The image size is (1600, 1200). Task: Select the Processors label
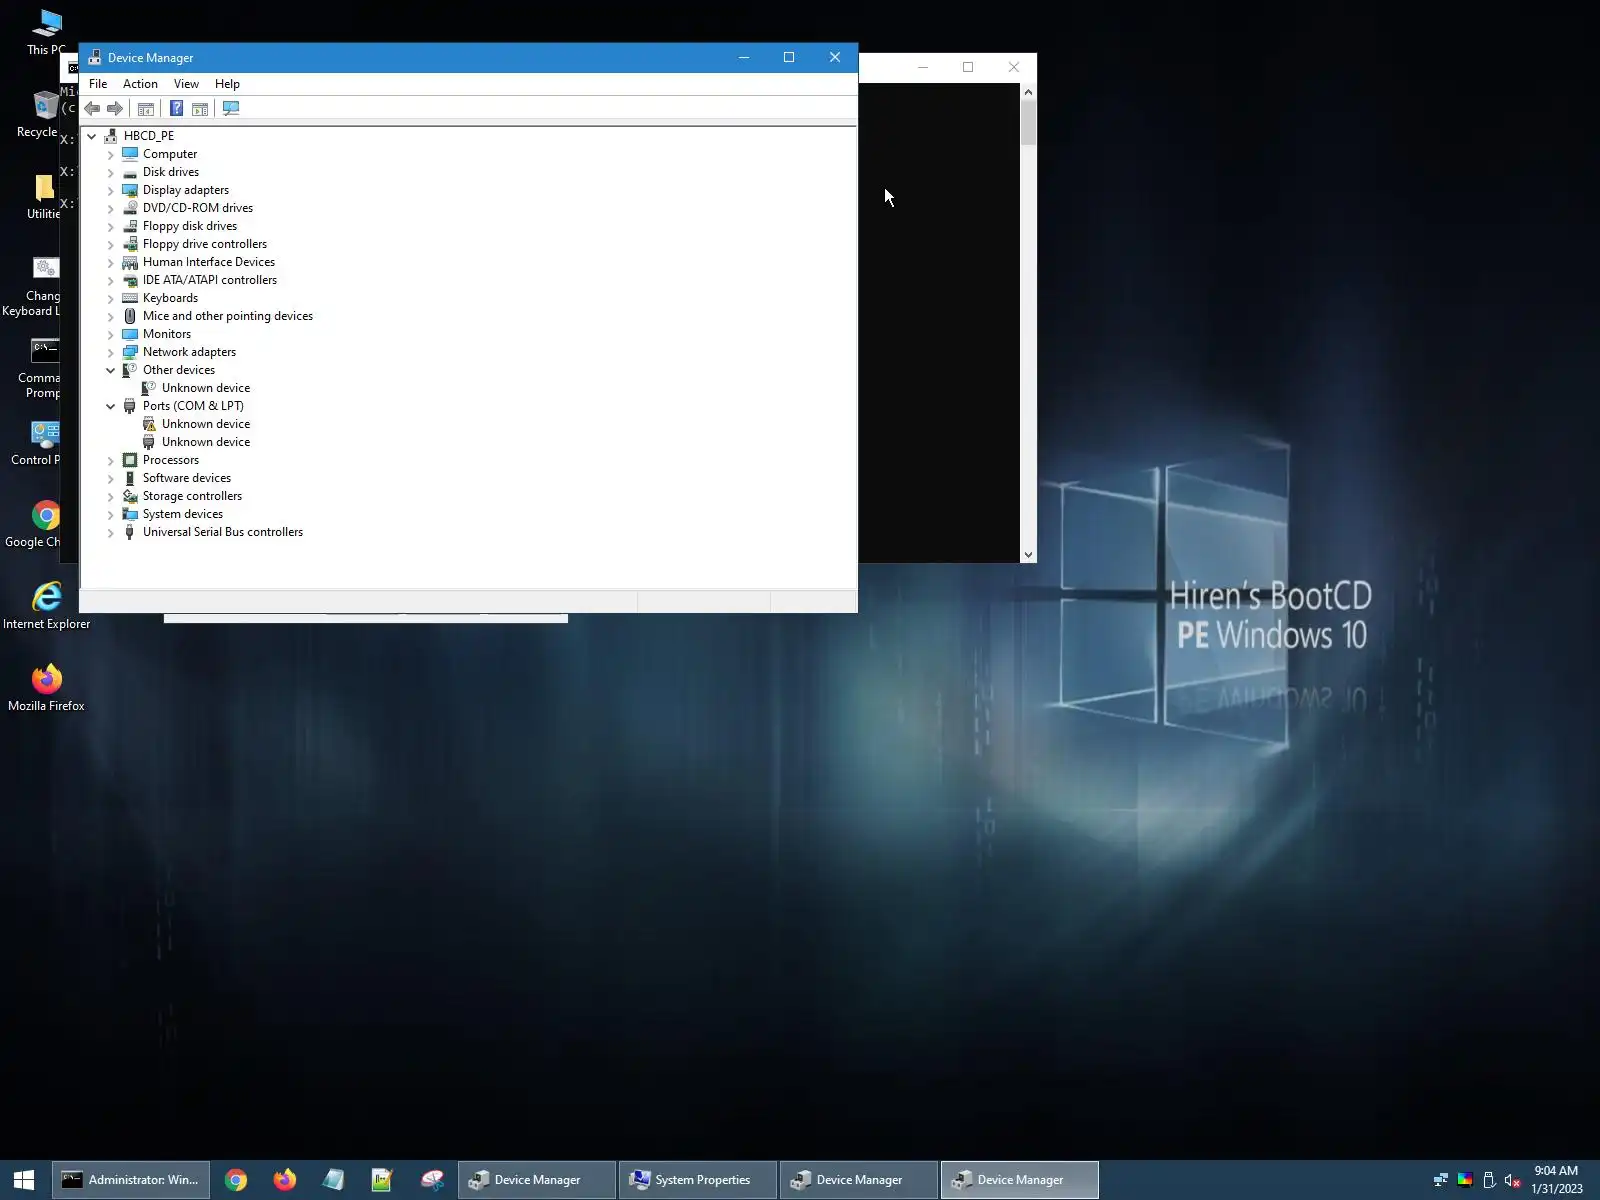[171, 460]
